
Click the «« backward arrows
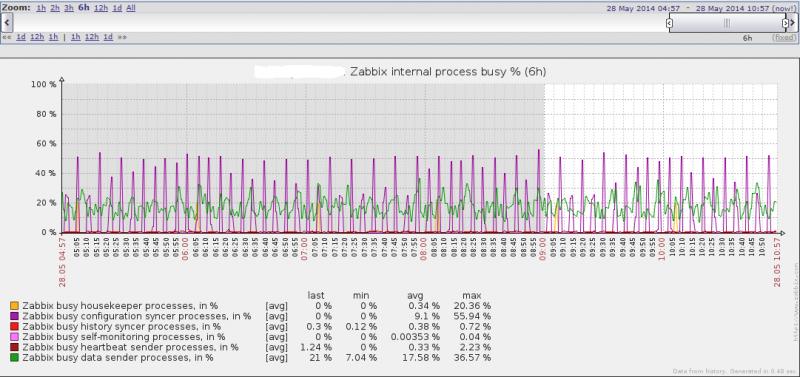click(7, 37)
